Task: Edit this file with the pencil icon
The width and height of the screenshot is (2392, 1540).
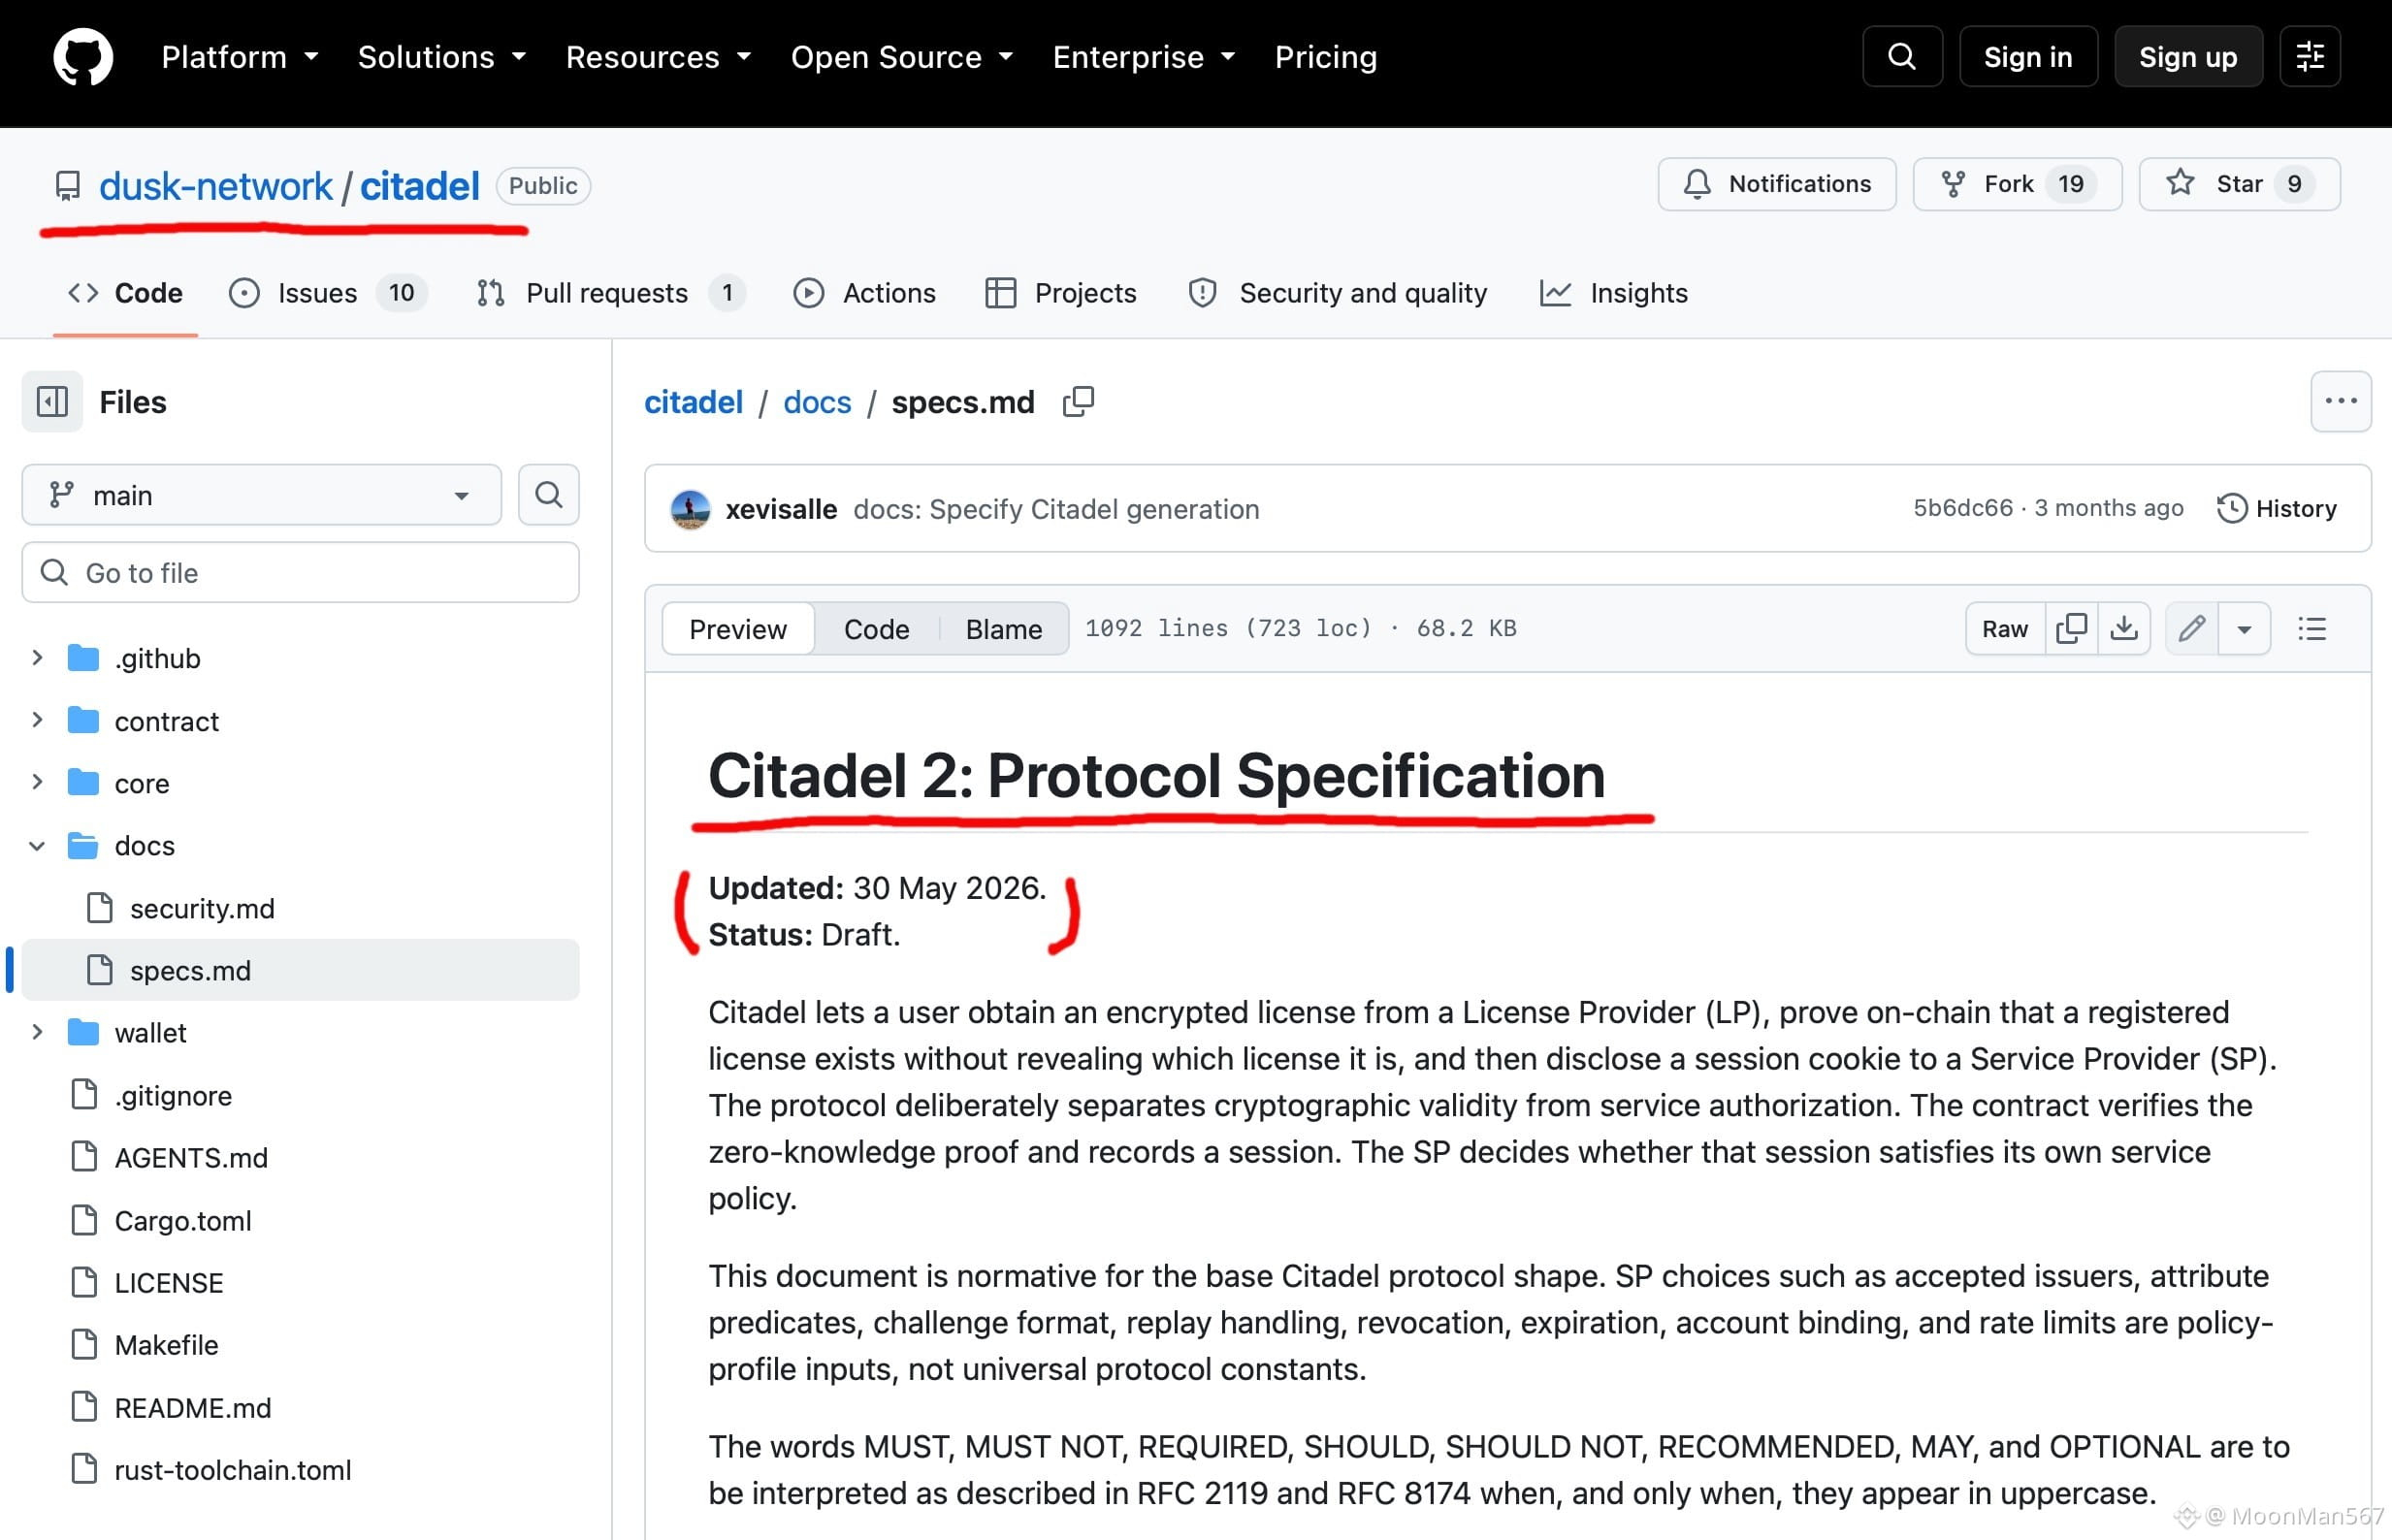Action: pos(2192,629)
